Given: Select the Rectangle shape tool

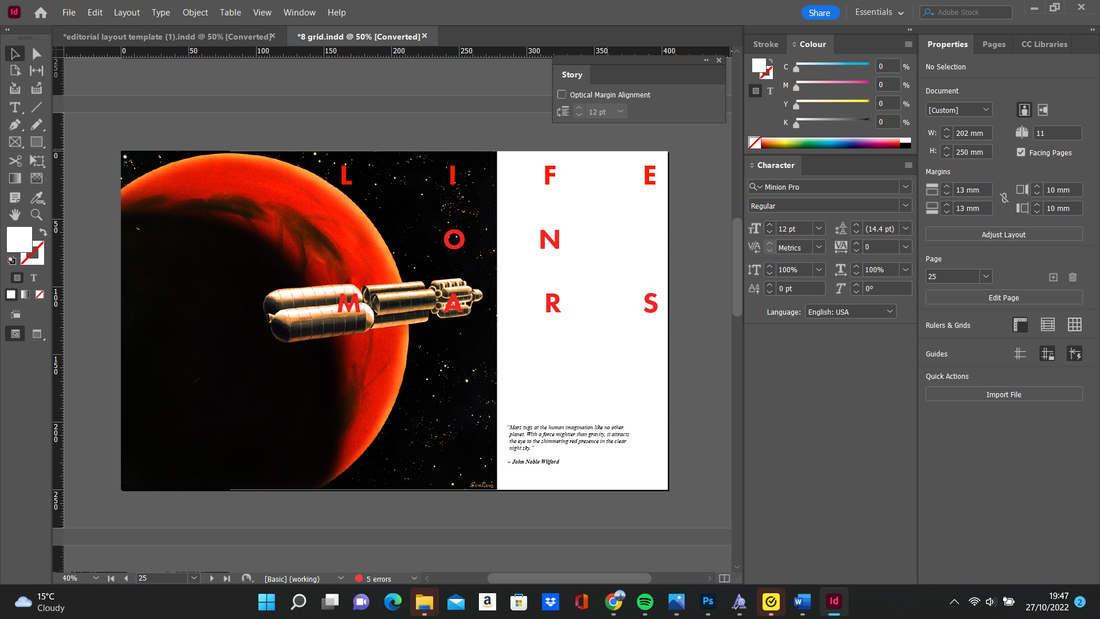Looking at the screenshot, I should pos(36,142).
